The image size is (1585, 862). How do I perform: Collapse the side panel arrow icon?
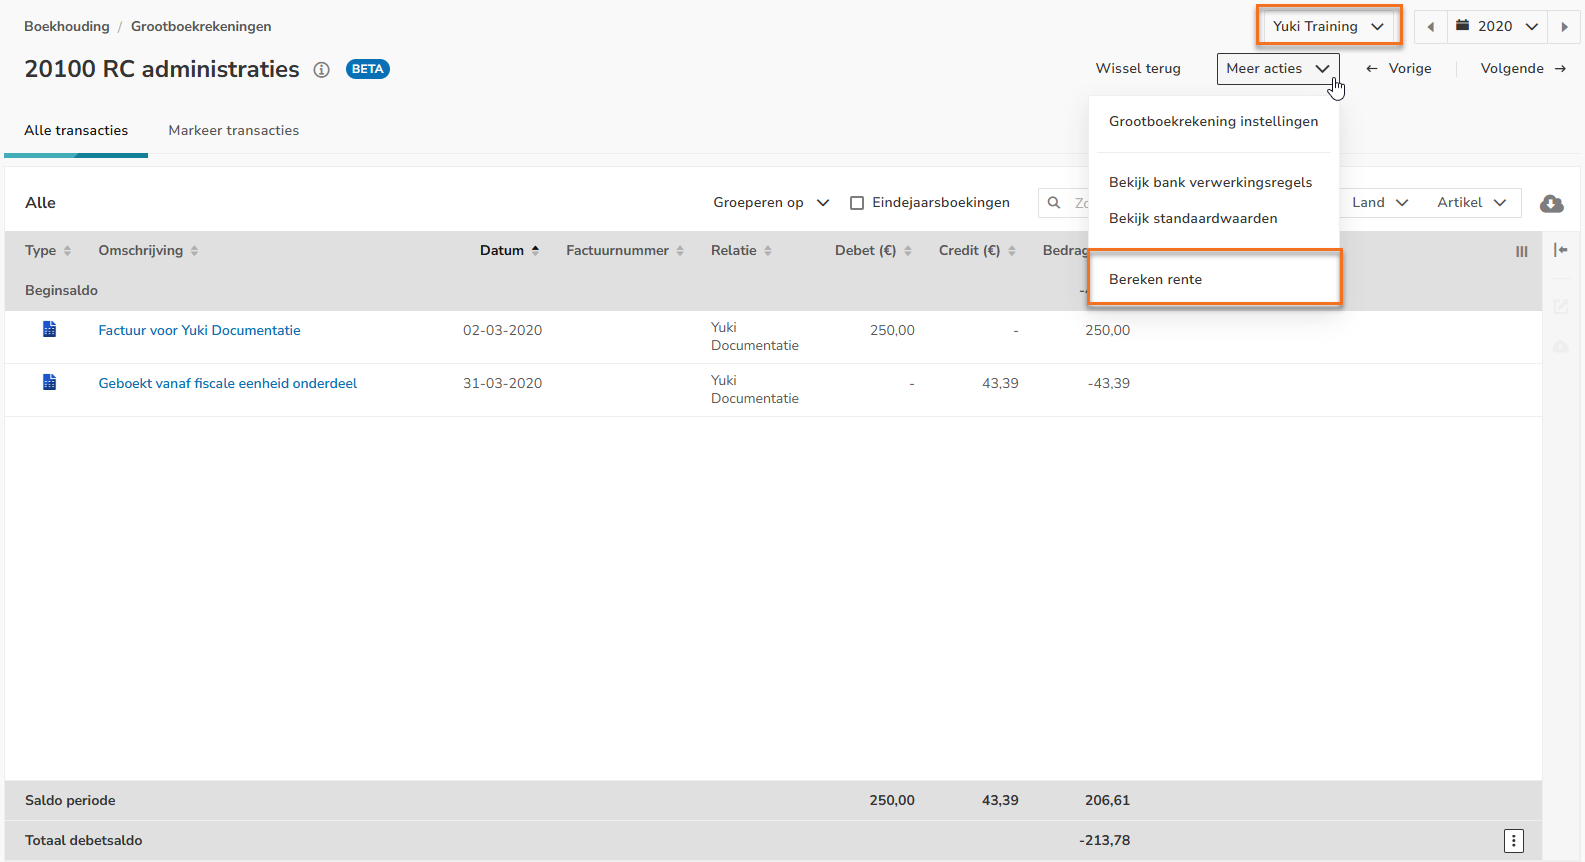click(1561, 250)
